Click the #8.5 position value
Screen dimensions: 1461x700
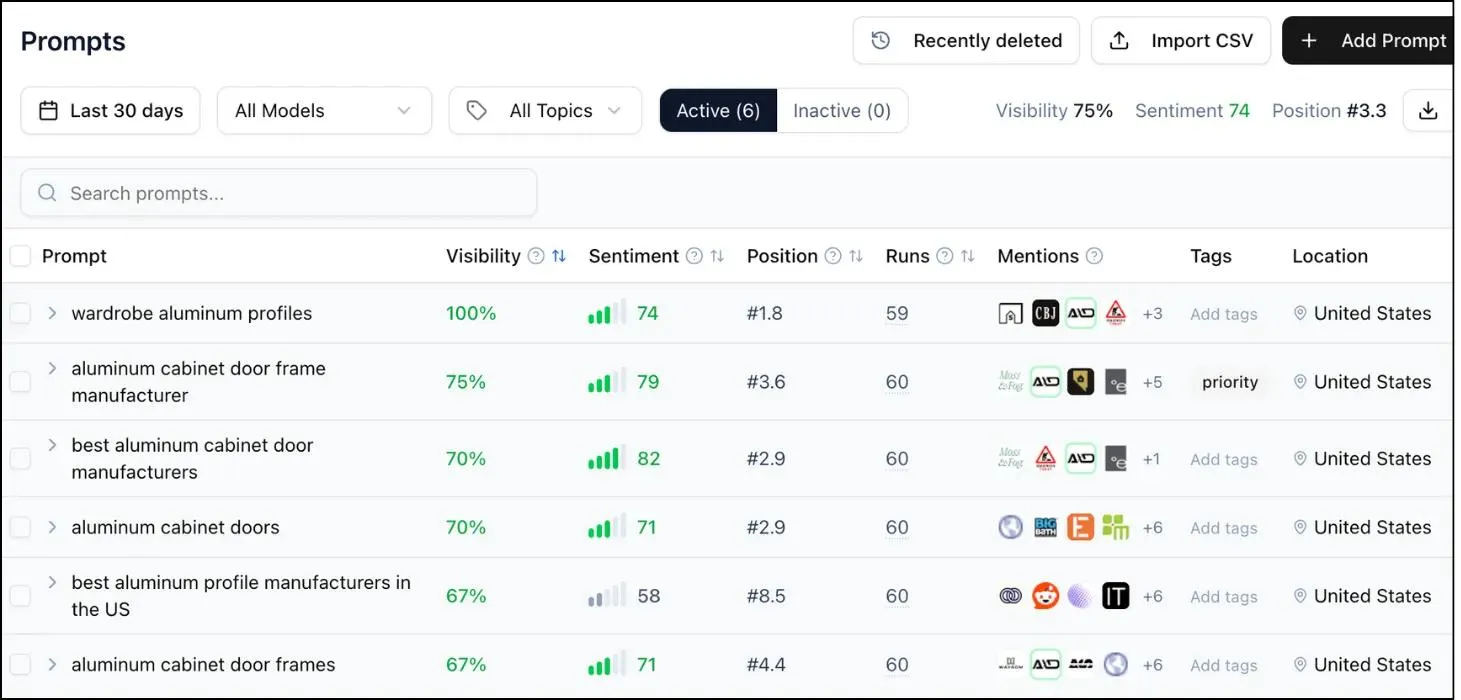766,596
